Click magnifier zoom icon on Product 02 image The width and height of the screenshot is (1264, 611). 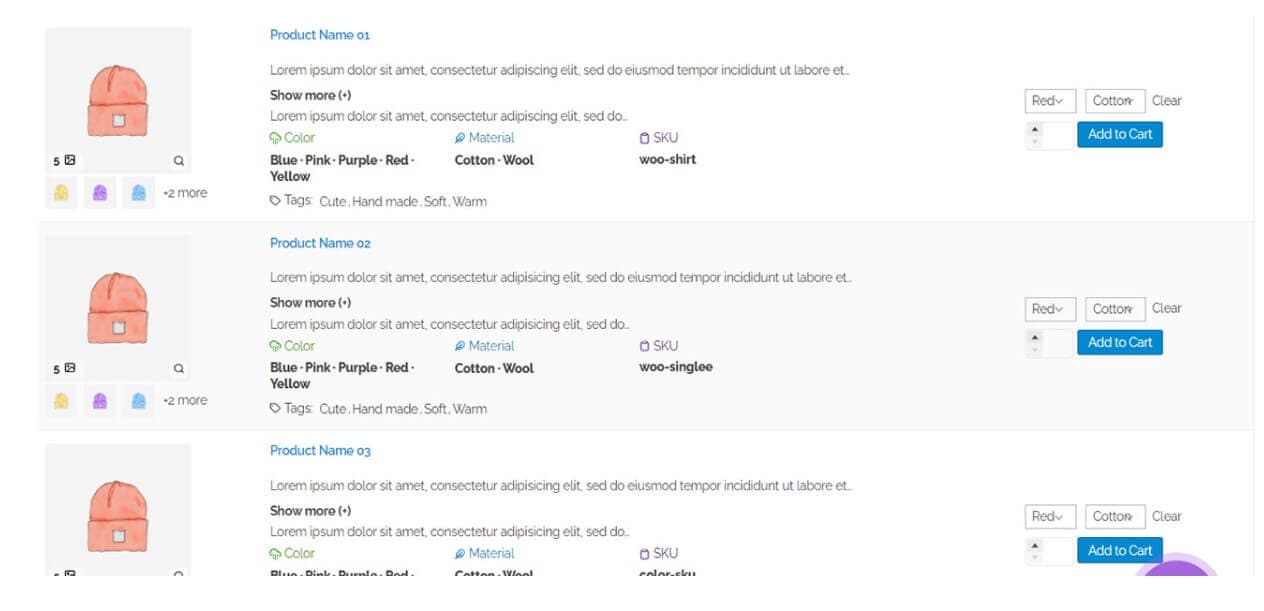pyautogui.click(x=179, y=368)
